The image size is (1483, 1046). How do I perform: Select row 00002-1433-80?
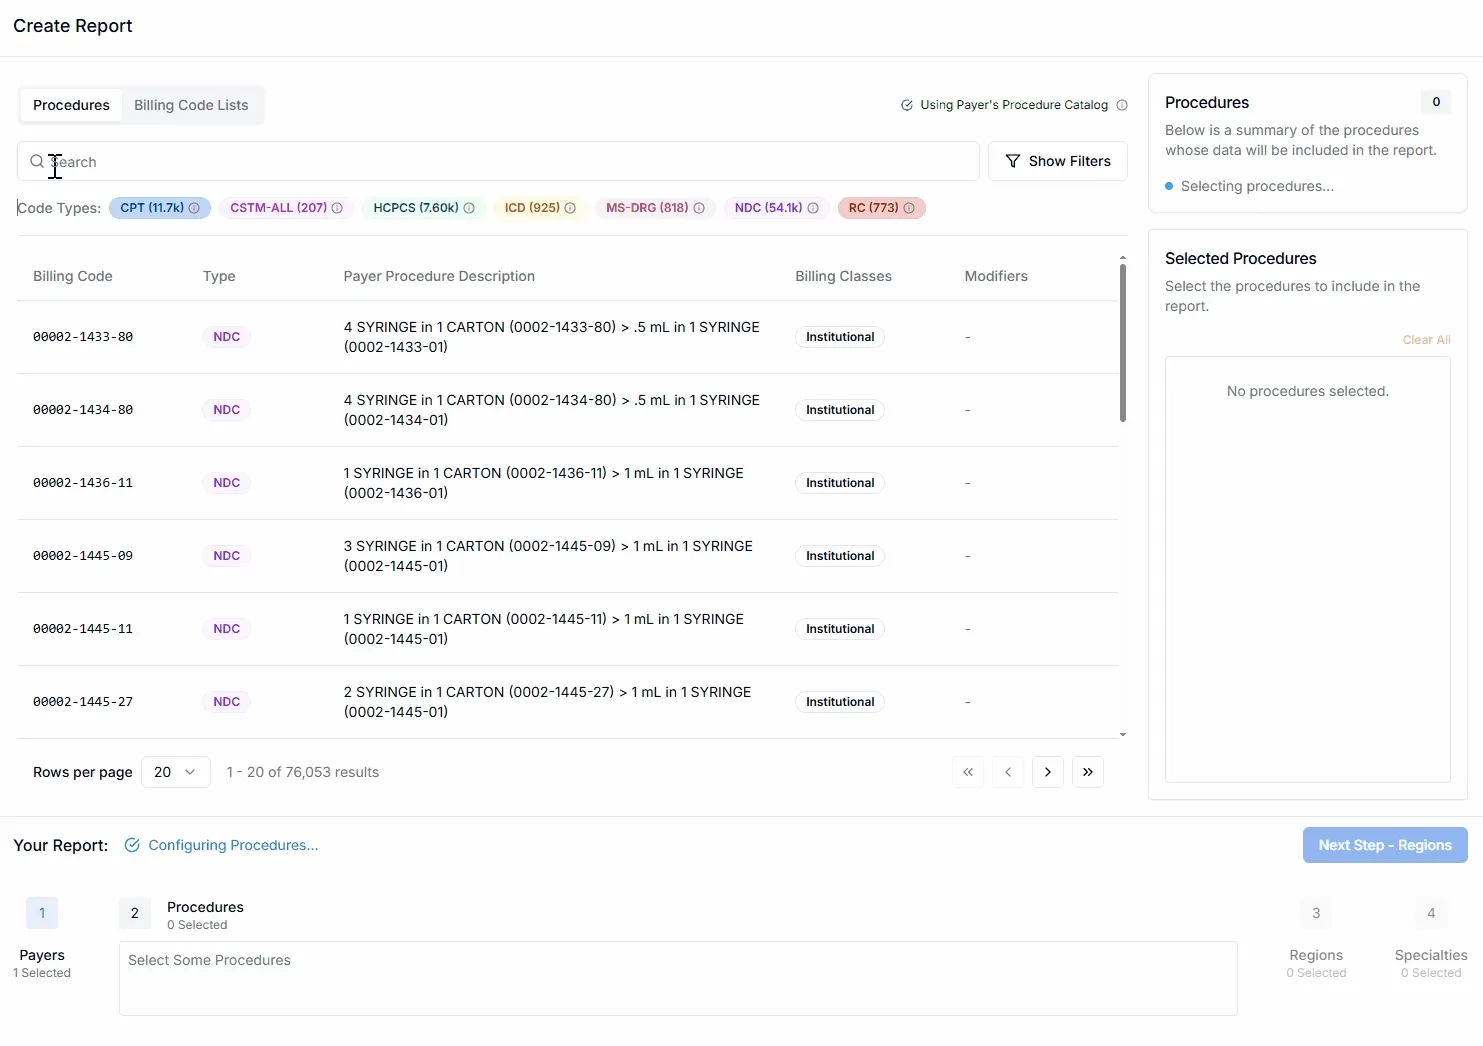pyautogui.click(x=567, y=337)
